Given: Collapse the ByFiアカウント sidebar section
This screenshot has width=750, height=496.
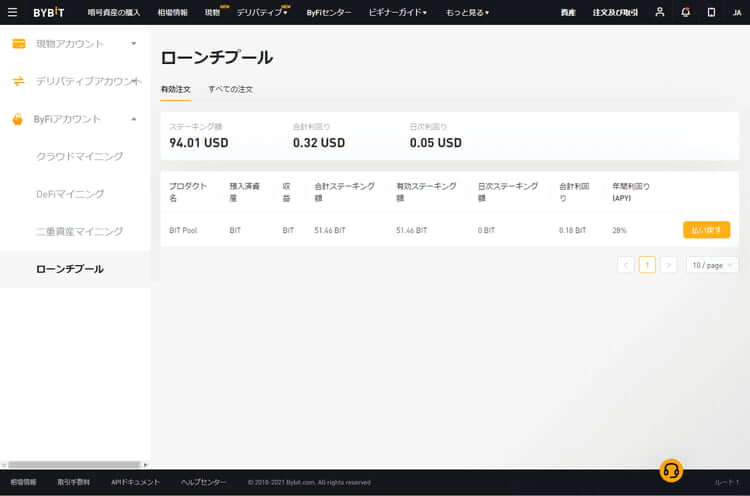Looking at the screenshot, I should (134, 119).
